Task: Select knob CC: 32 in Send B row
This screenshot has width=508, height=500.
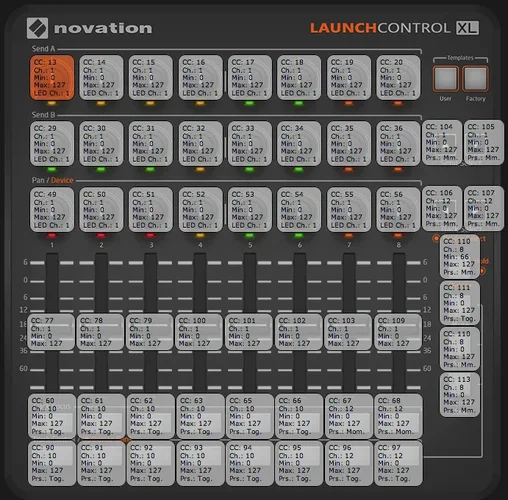Action: coord(200,143)
